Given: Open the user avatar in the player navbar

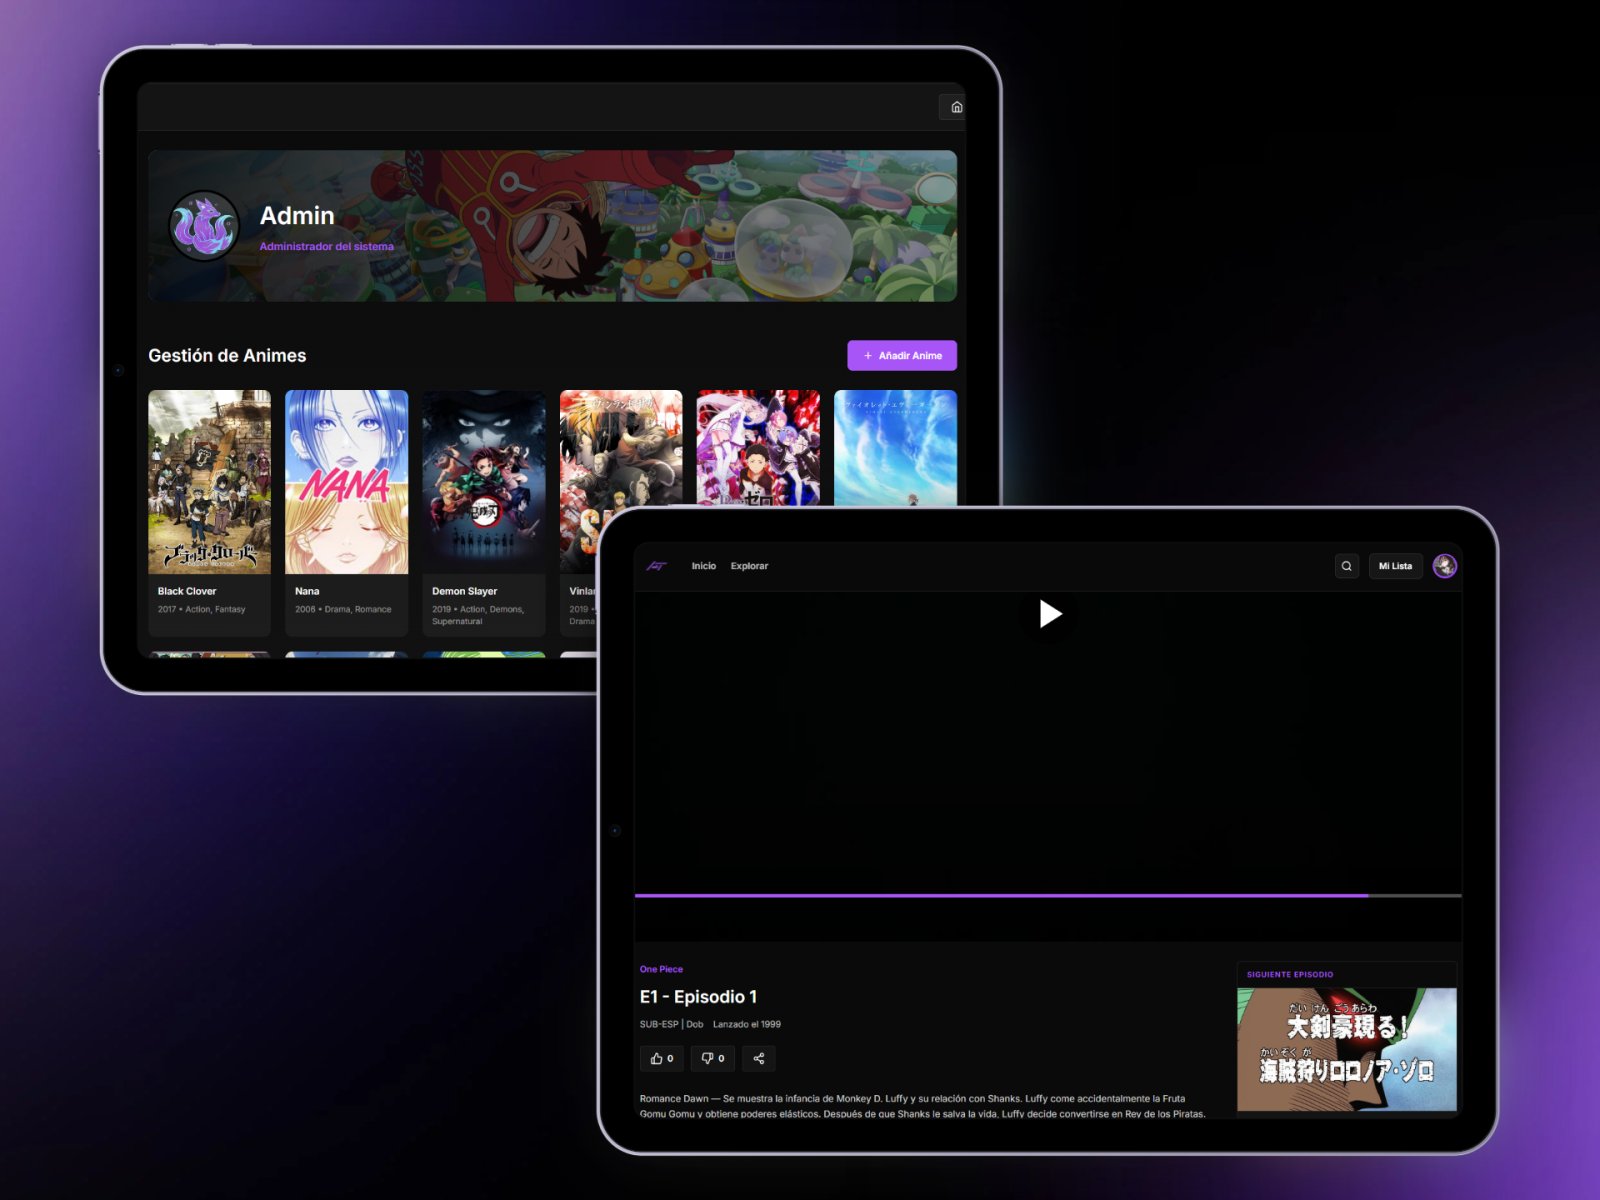Looking at the screenshot, I should tap(1444, 566).
